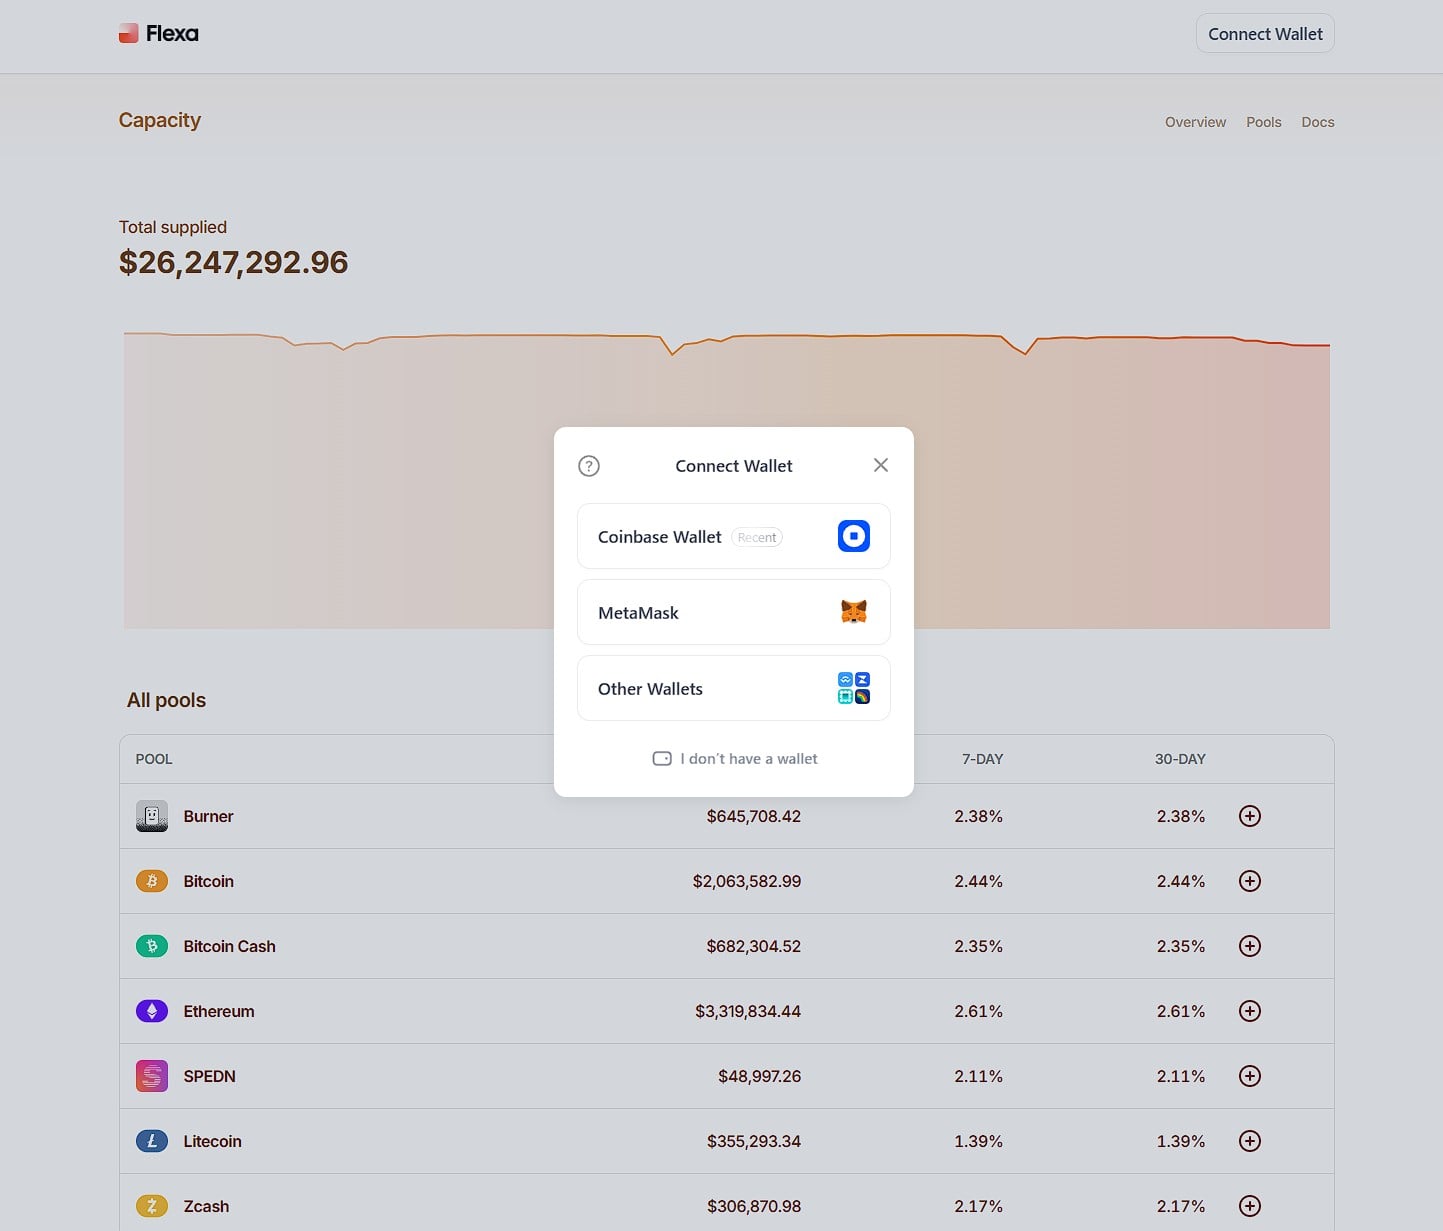Select the Litecoin pool name
Viewport: 1443px width, 1231px height.
[212, 1141]
